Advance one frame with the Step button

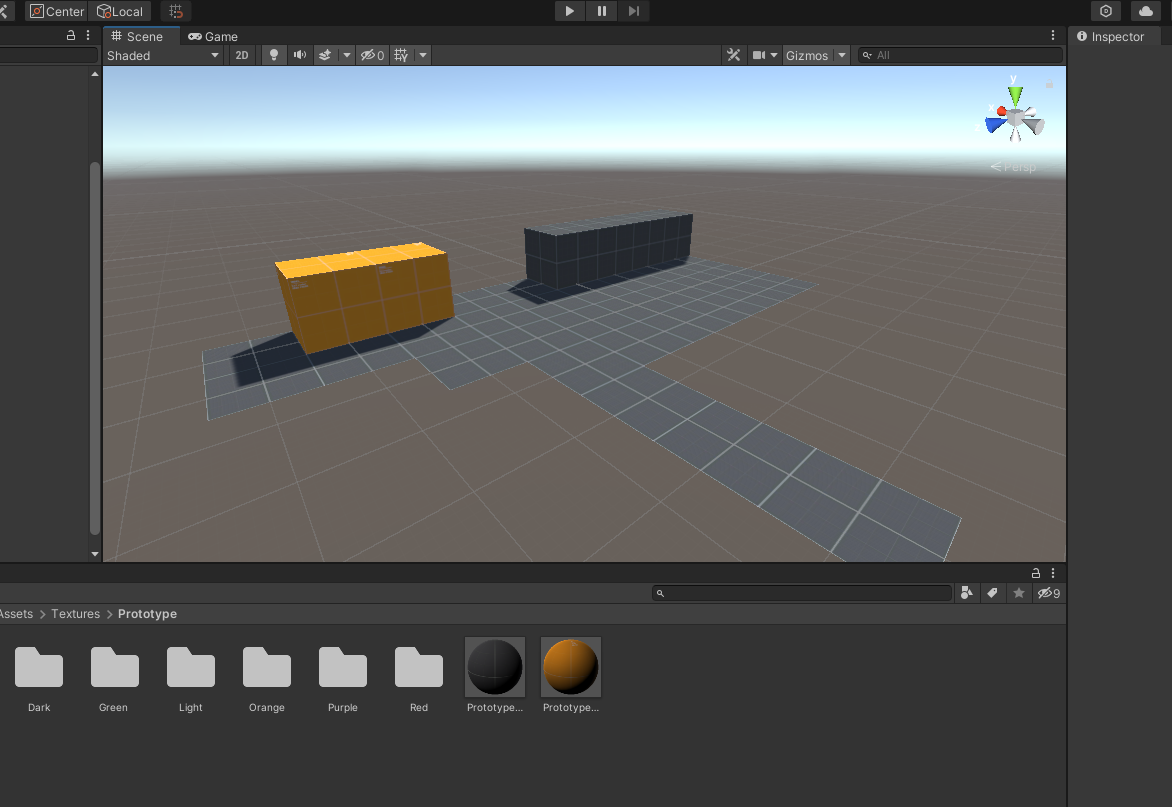point(634,11)
